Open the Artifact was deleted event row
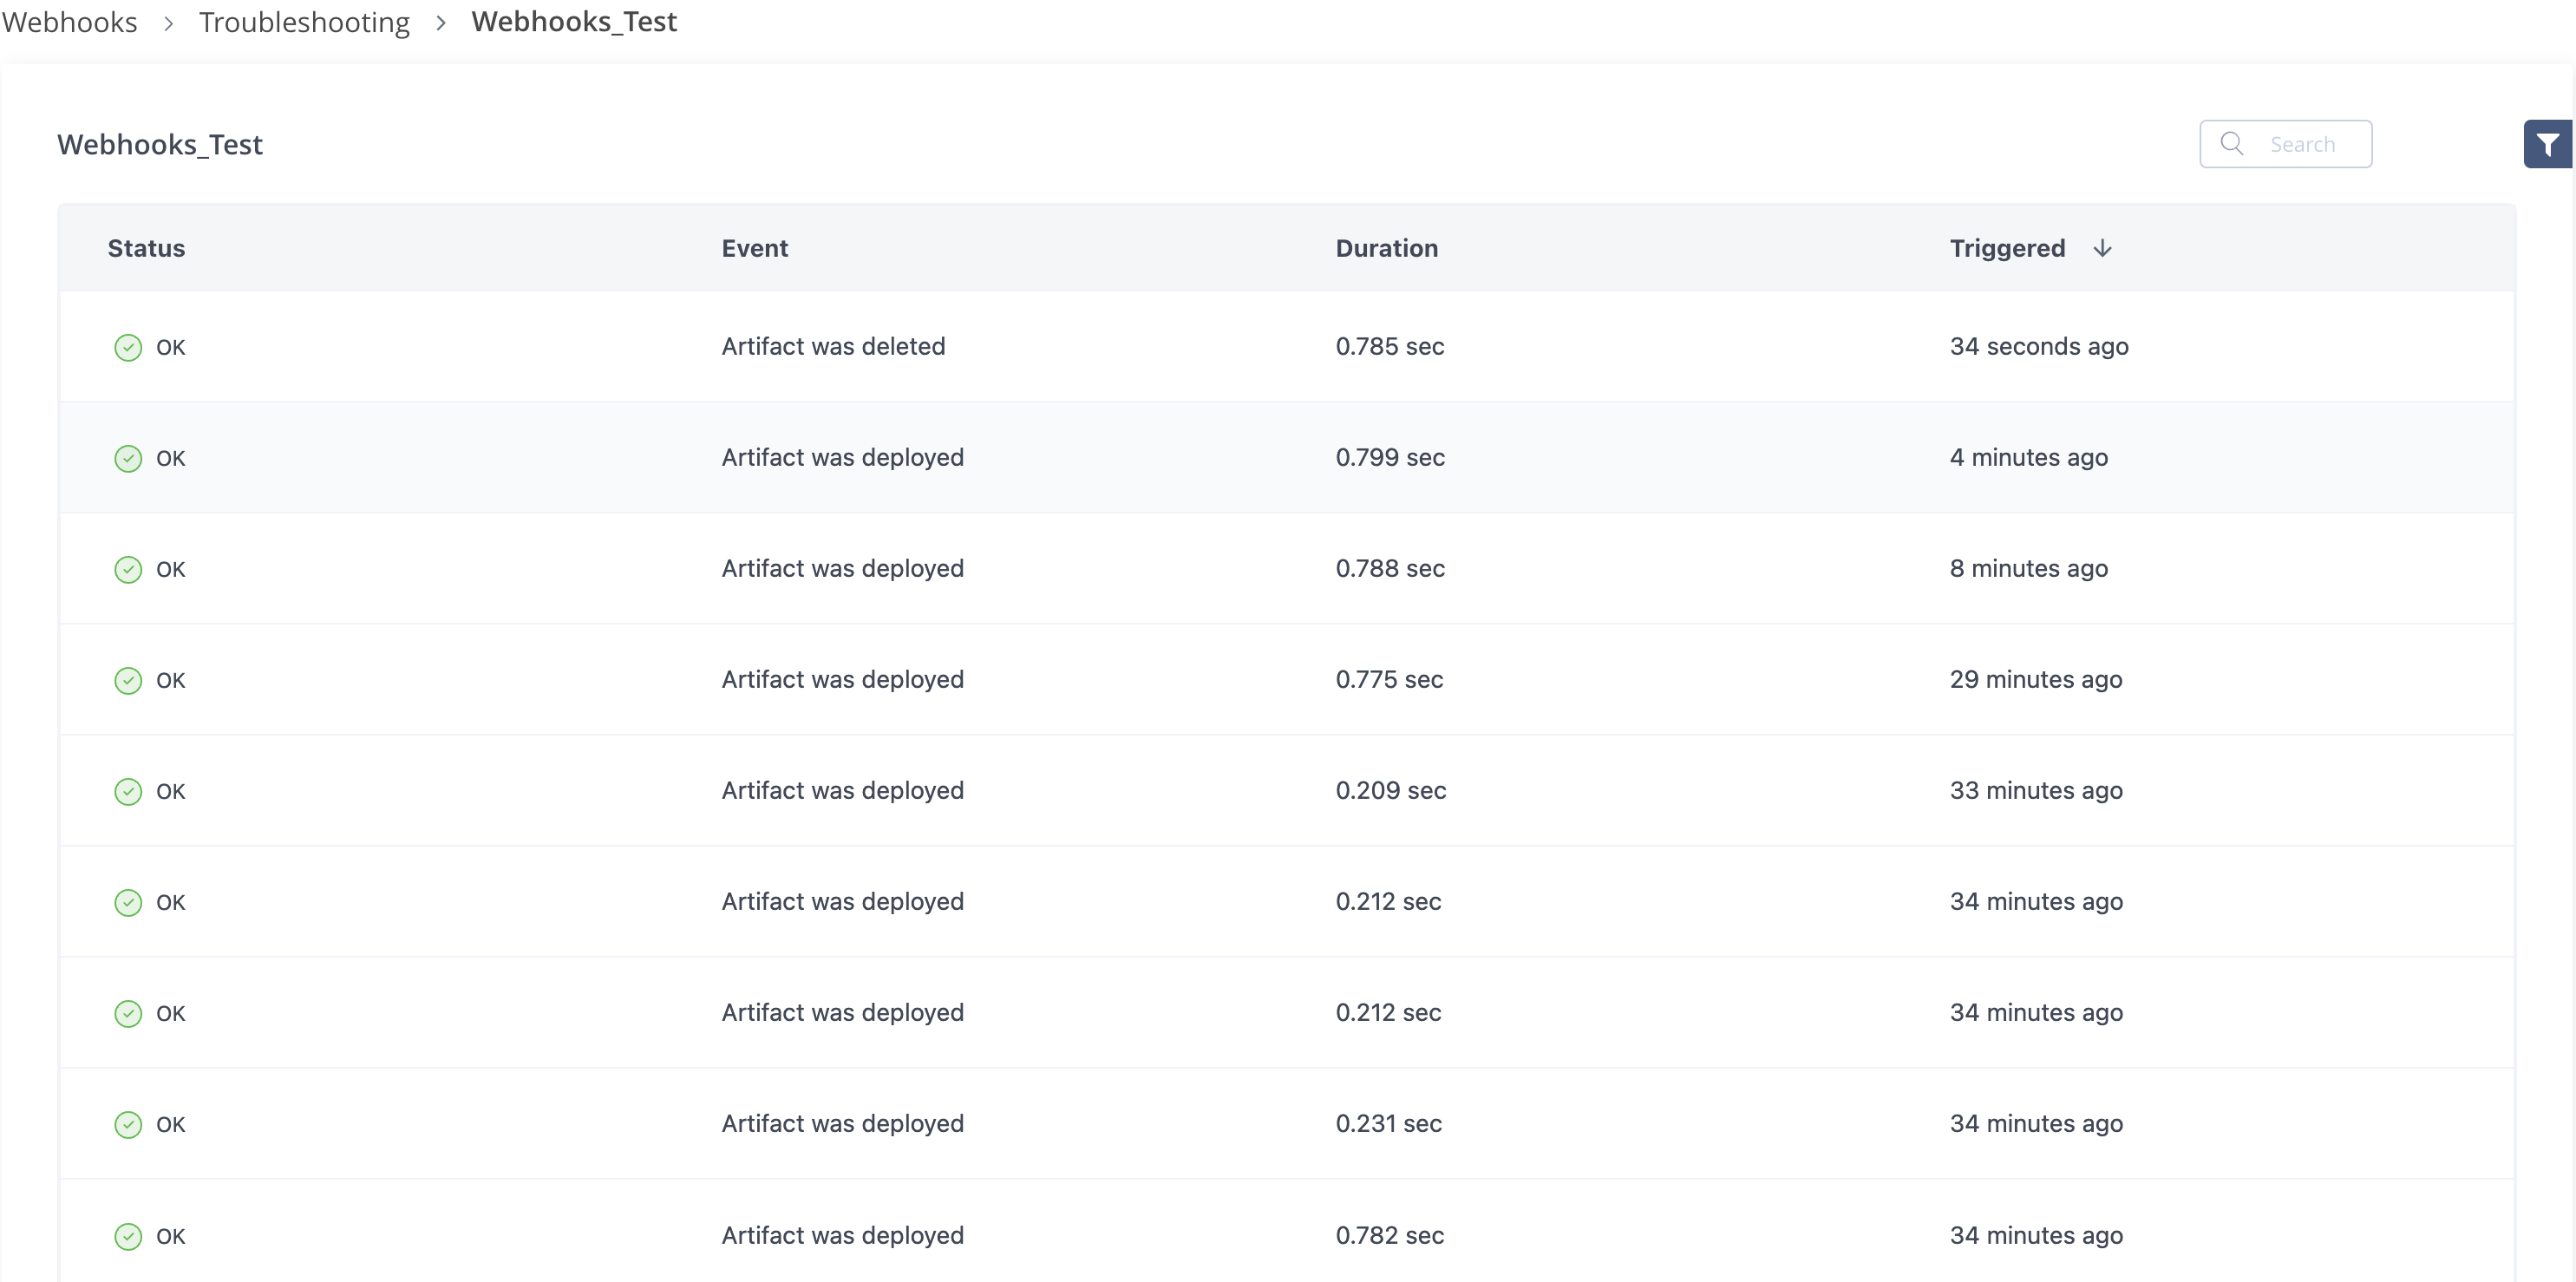2576x1282 pixels. pos(832,346)
